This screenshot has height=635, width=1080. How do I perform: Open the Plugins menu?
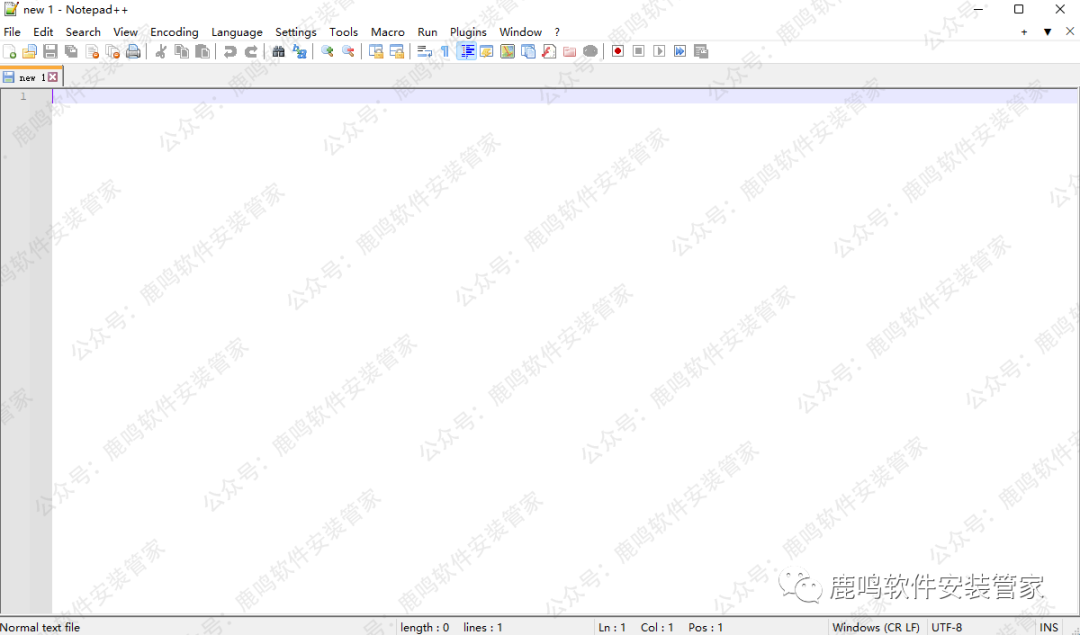pyautogui.click(x=468, y=32)
